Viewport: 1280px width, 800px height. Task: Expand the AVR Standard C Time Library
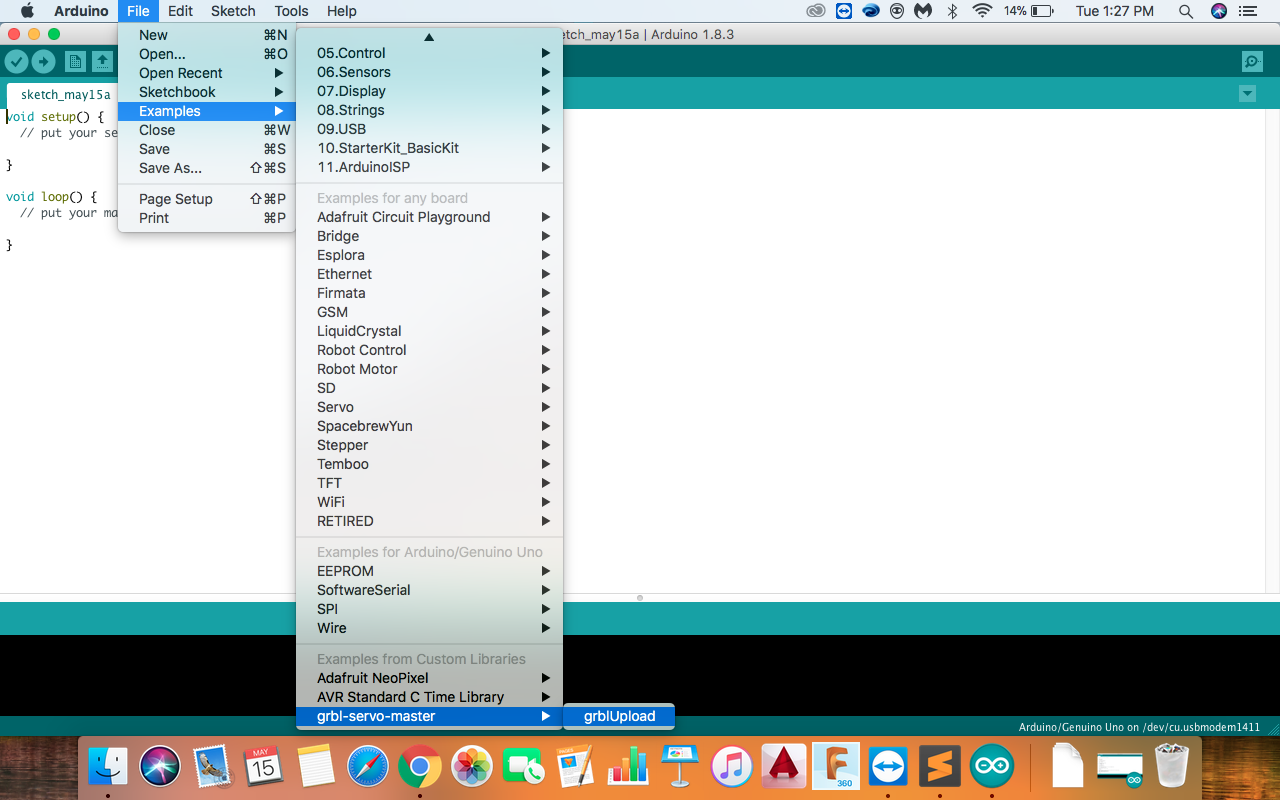pos(429,697)
